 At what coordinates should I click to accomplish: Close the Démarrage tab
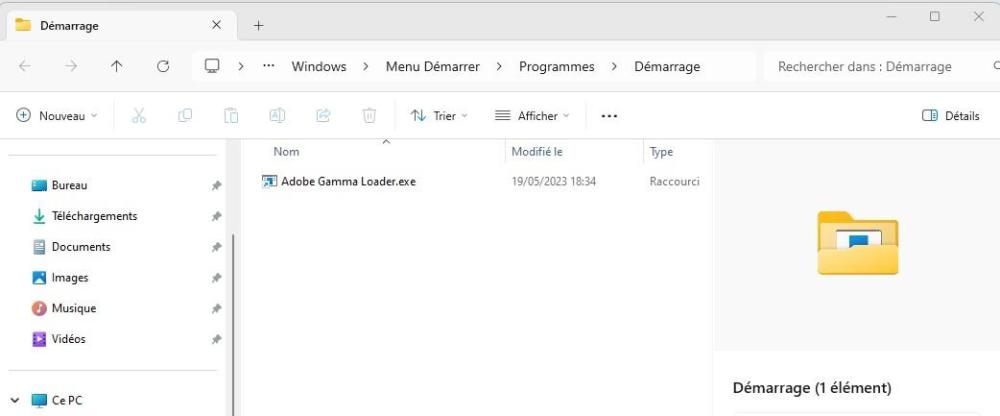(x=216, y=25)
